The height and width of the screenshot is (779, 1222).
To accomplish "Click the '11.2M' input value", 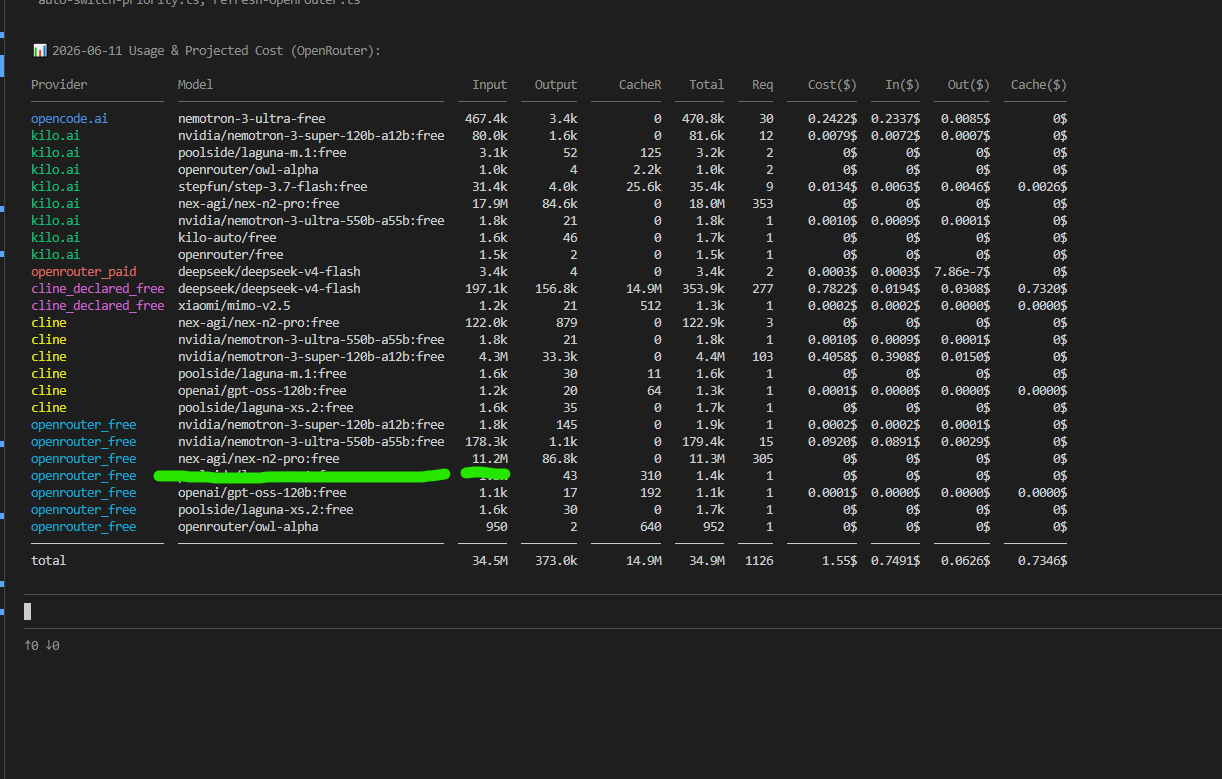I will (490, 459).
